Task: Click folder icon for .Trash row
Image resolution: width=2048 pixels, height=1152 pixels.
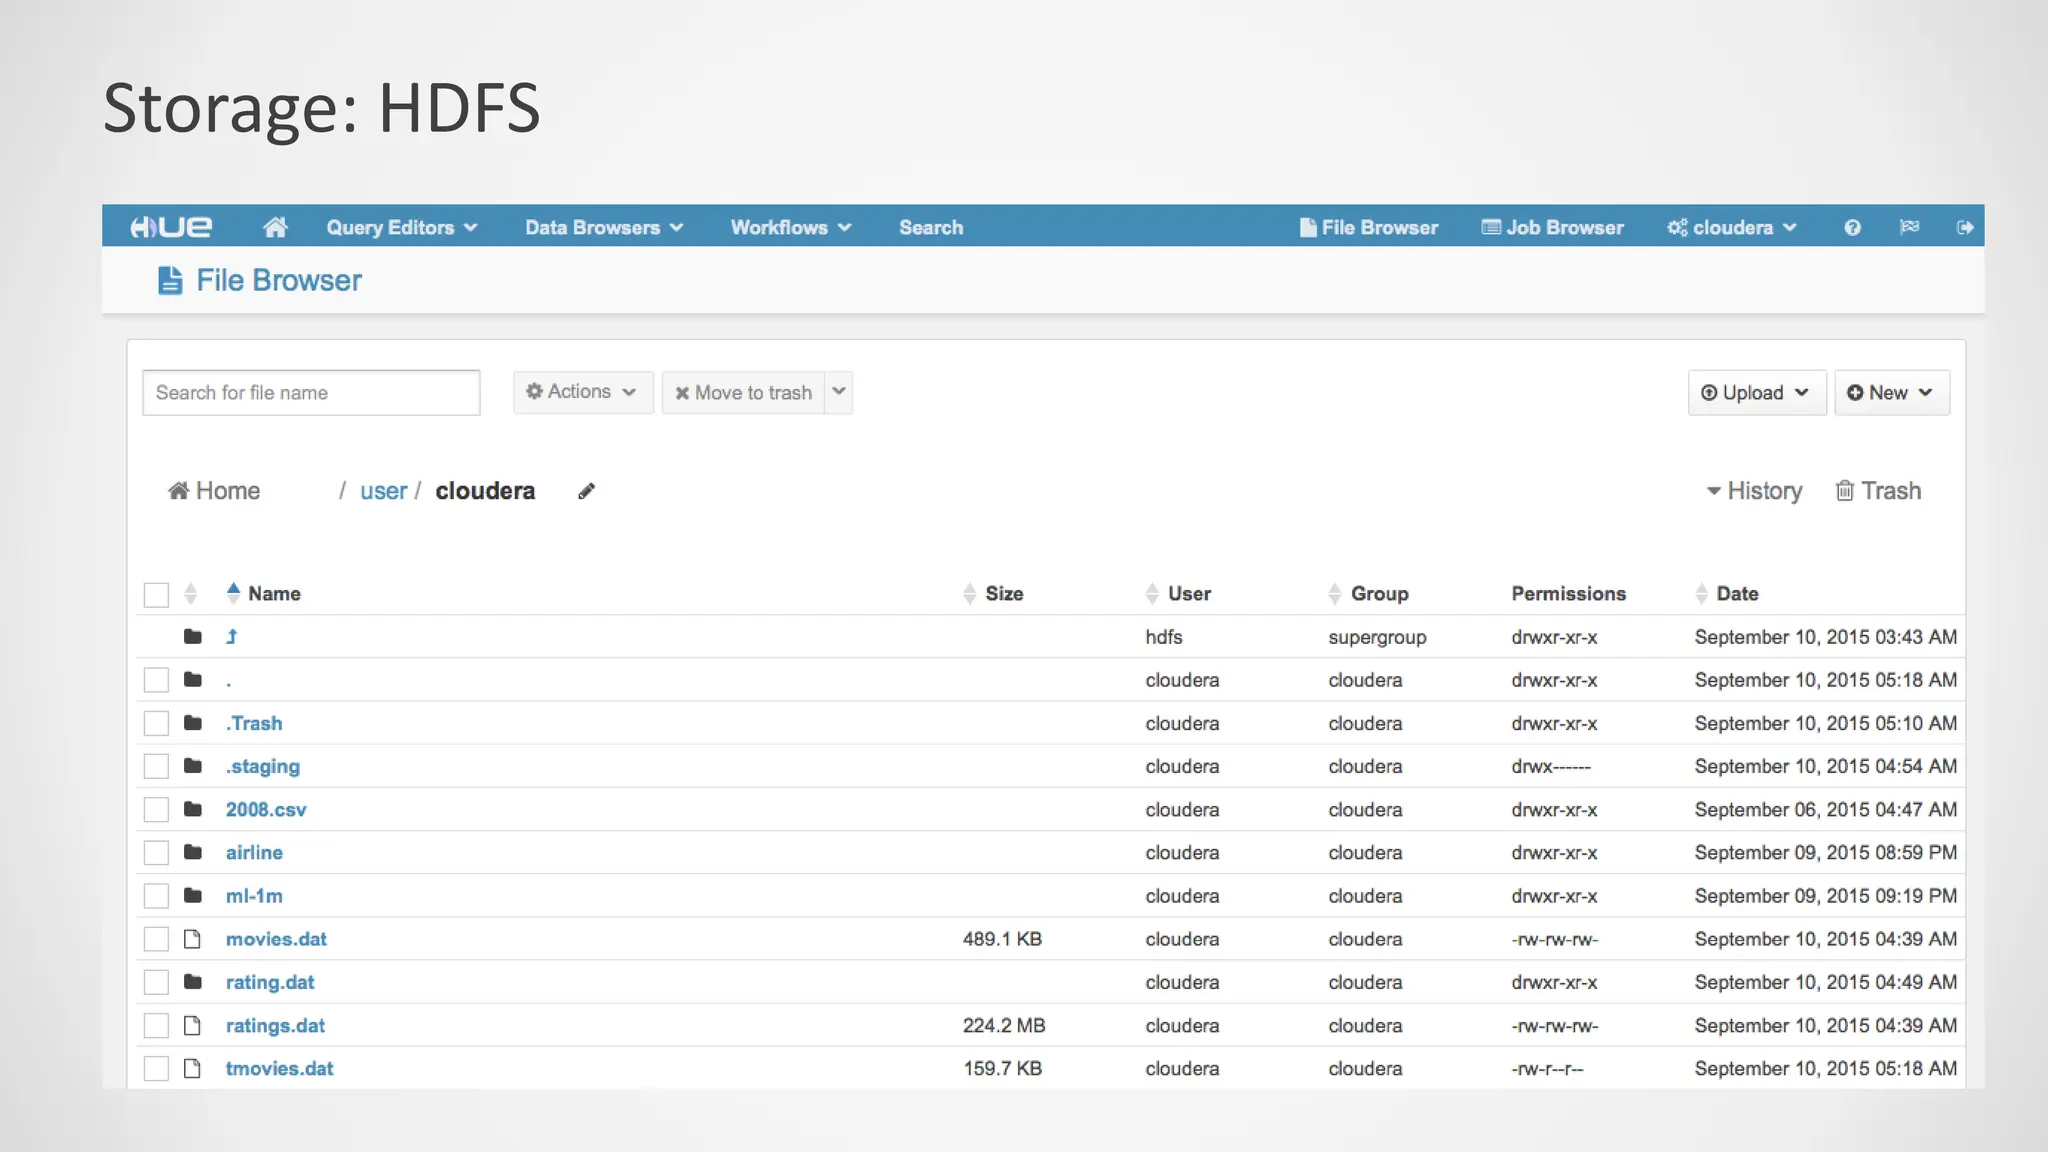Action: [x=193, y=723]
